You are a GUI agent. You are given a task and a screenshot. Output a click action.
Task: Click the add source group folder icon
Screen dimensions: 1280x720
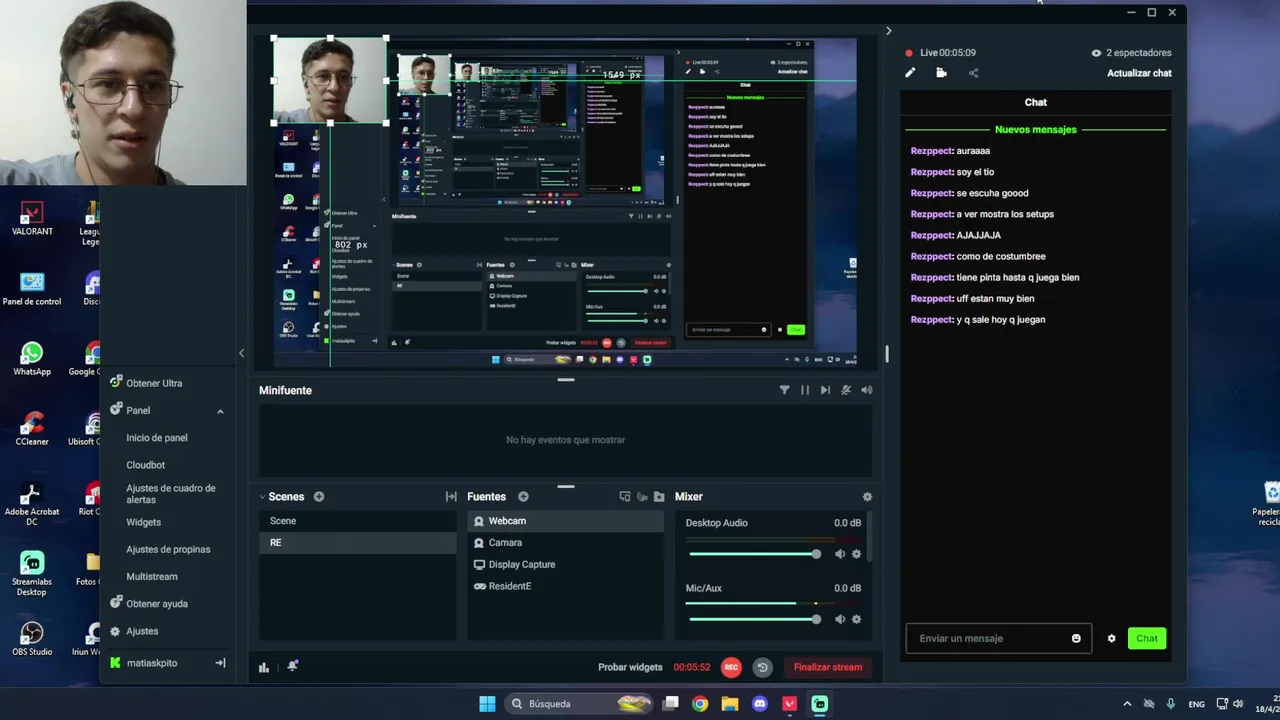pyautogui.click(x=659, y=497)
